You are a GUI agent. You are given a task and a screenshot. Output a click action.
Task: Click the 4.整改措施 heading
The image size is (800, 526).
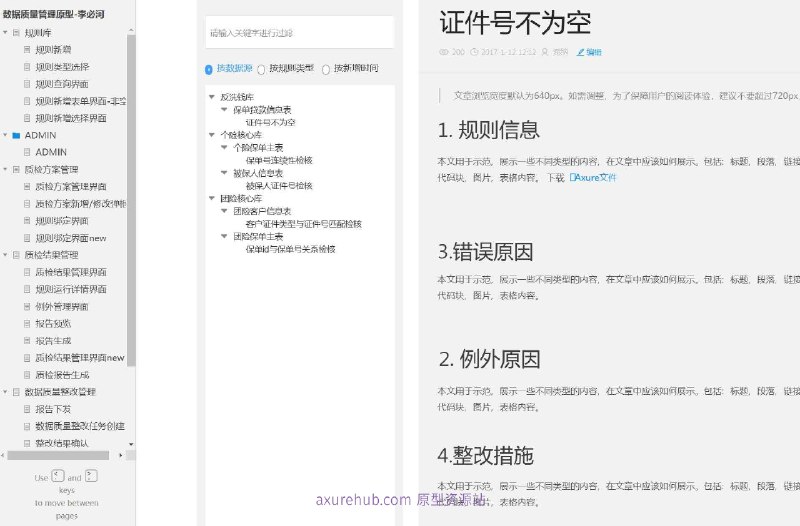click(x=486, y=456)
